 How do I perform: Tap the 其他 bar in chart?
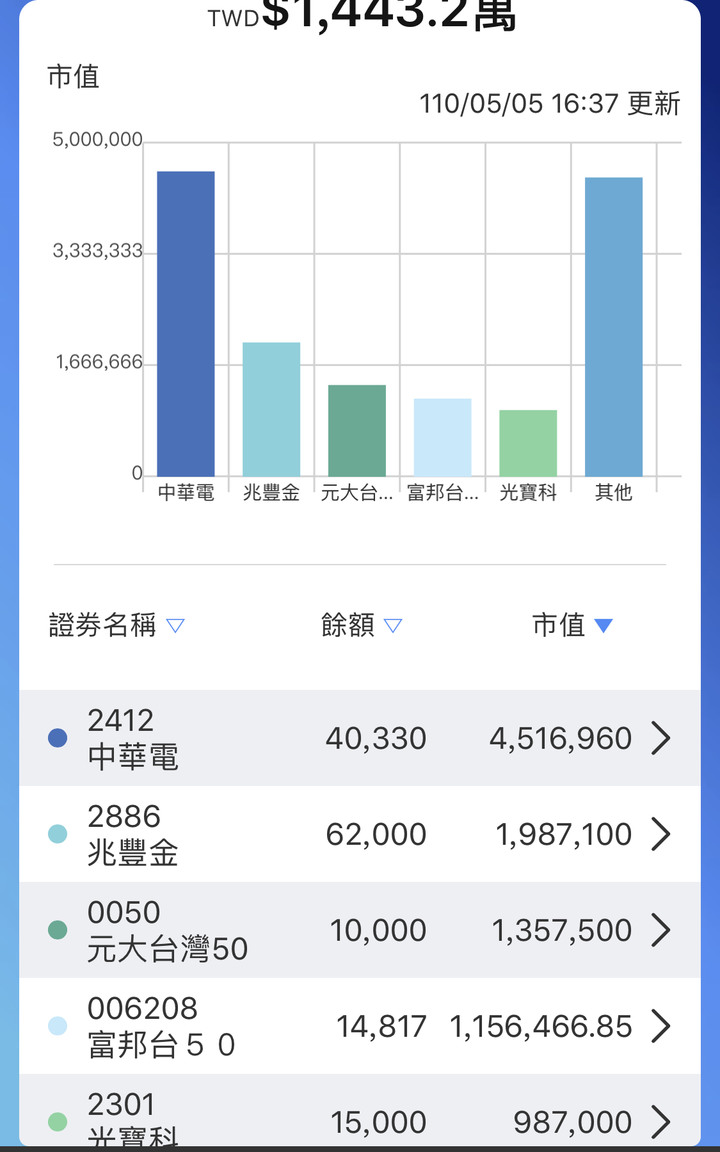coord(613,327)
